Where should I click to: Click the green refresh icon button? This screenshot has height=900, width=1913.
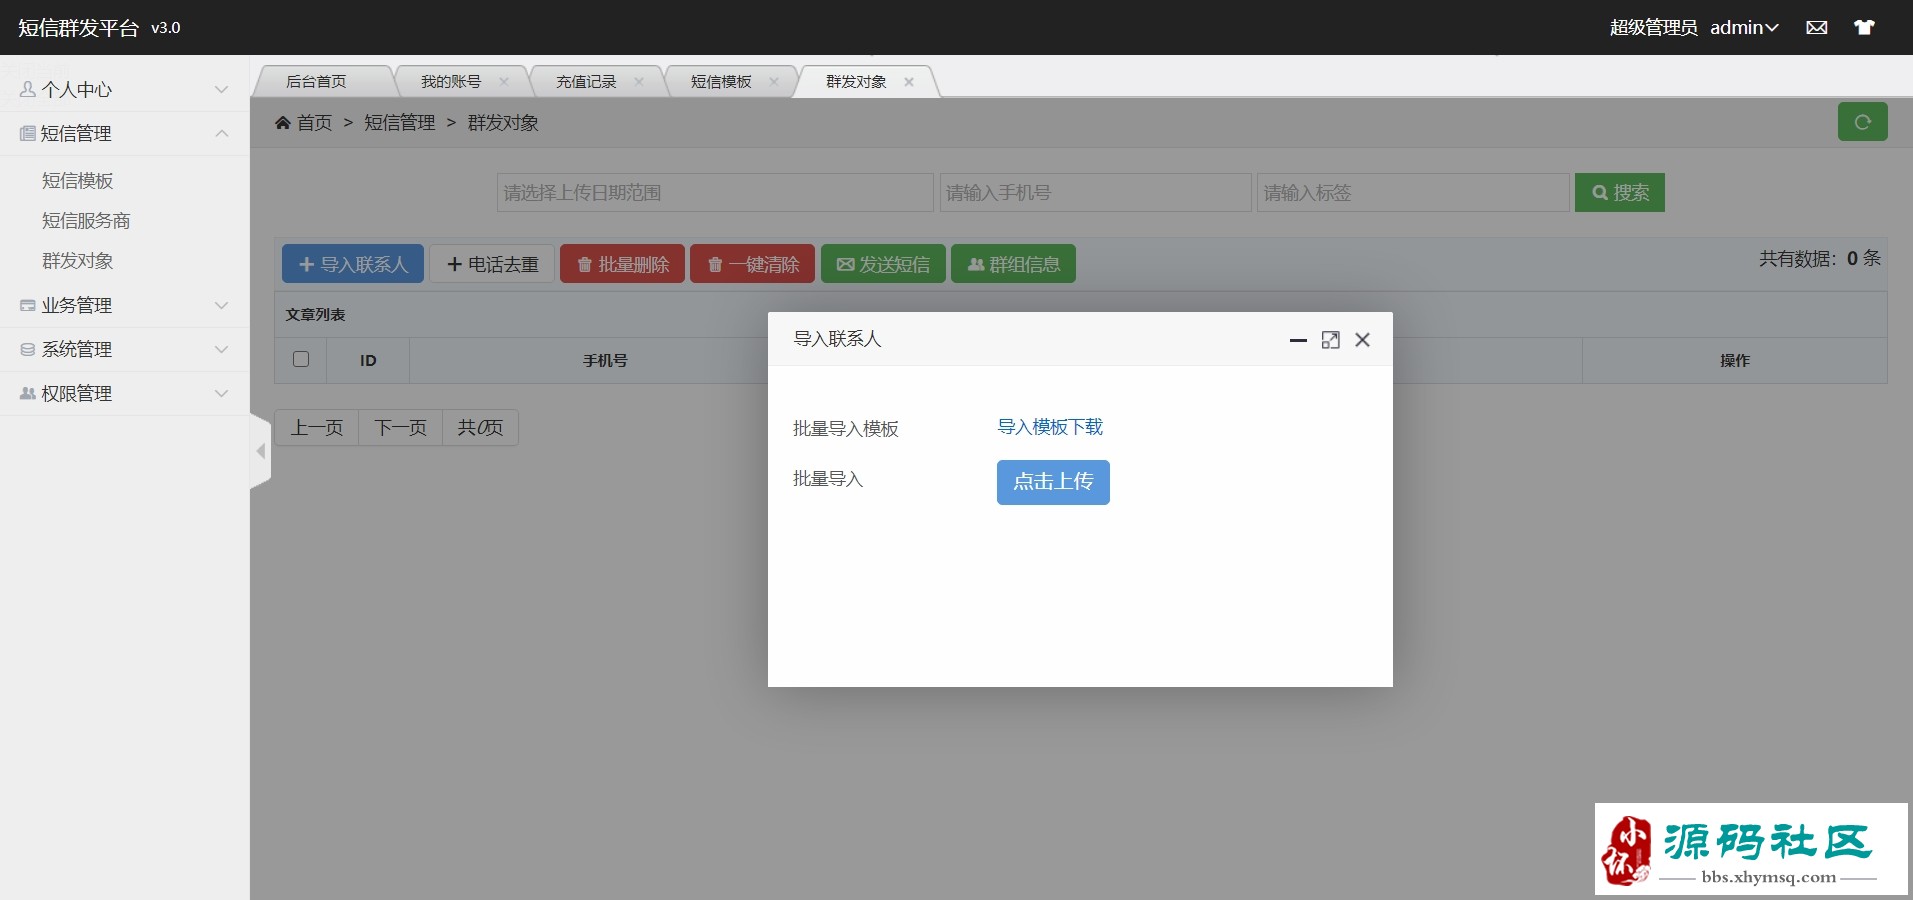tap(1862, 122)
